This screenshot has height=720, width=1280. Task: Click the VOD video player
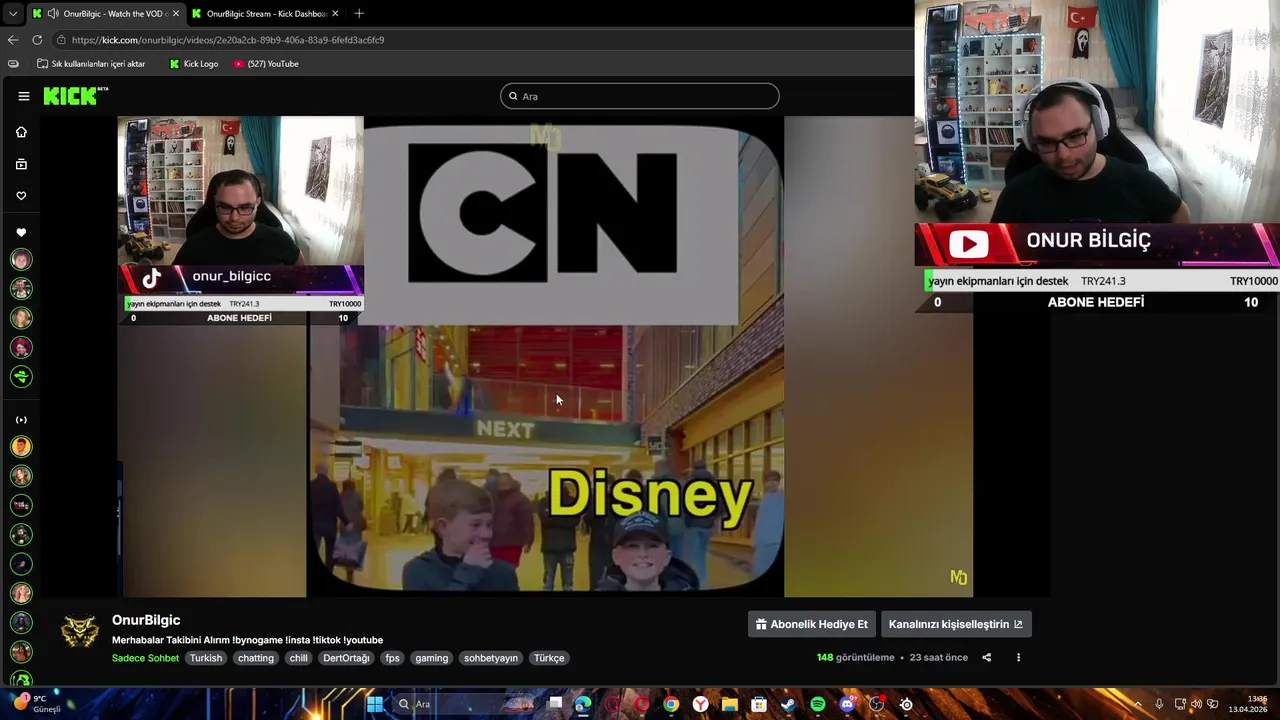coord(545,357)
